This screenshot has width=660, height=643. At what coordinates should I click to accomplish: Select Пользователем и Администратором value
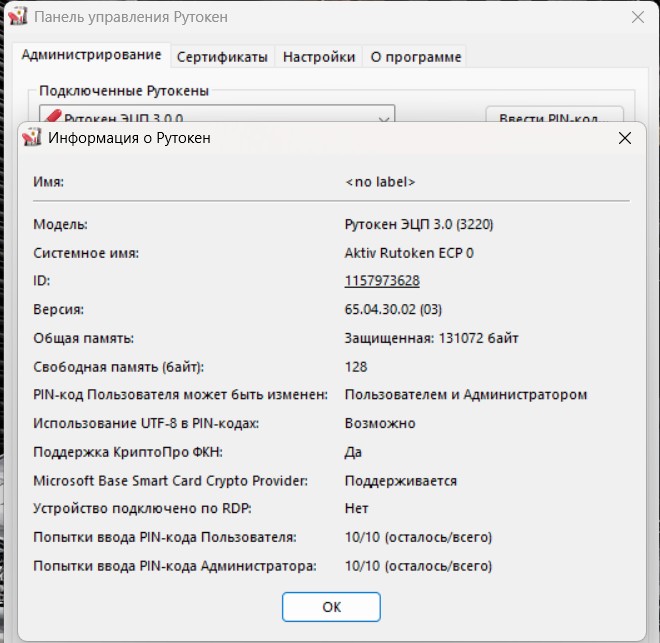pyautogui.click(x=466, y=395)
